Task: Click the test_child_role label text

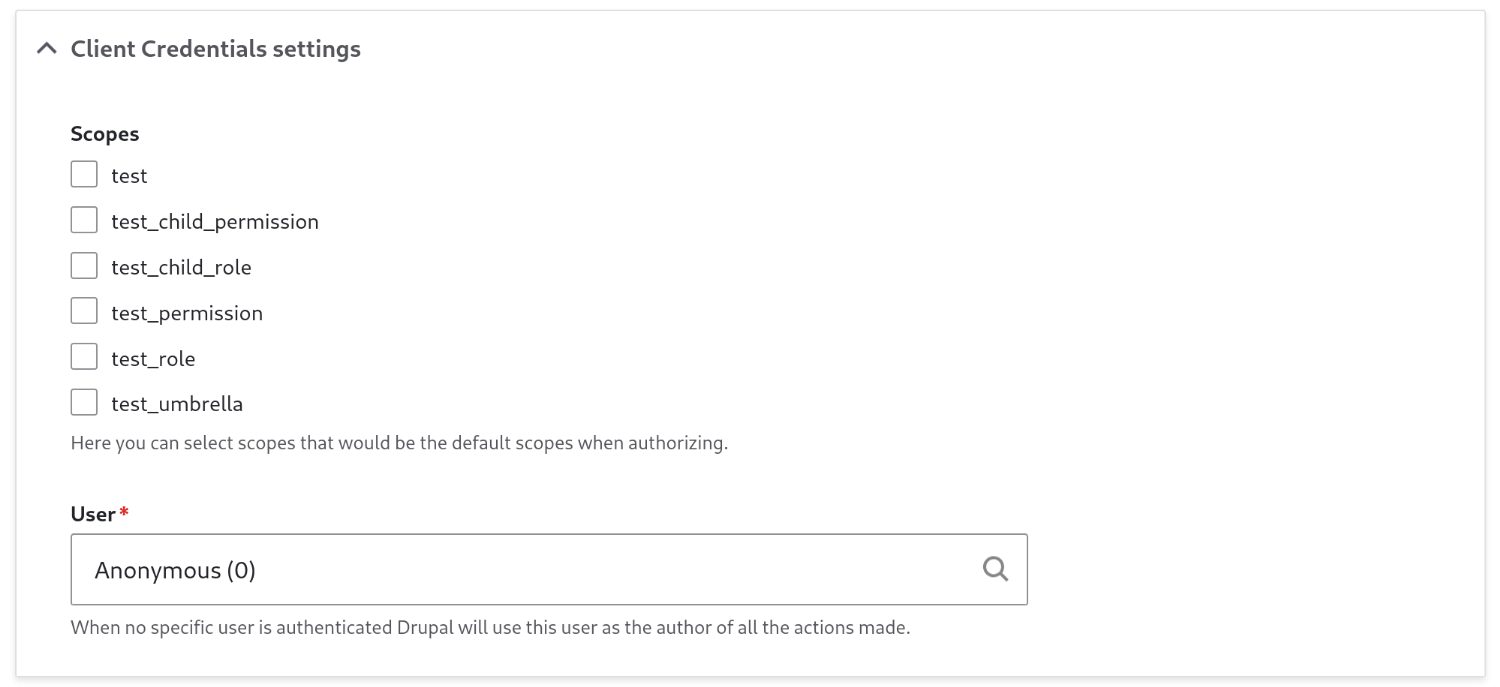Action: [x=181, y=266]
